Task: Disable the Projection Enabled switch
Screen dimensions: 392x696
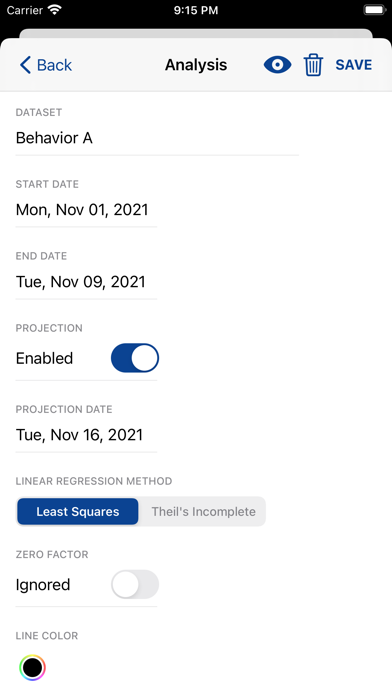Action: [x=135, y=358]
